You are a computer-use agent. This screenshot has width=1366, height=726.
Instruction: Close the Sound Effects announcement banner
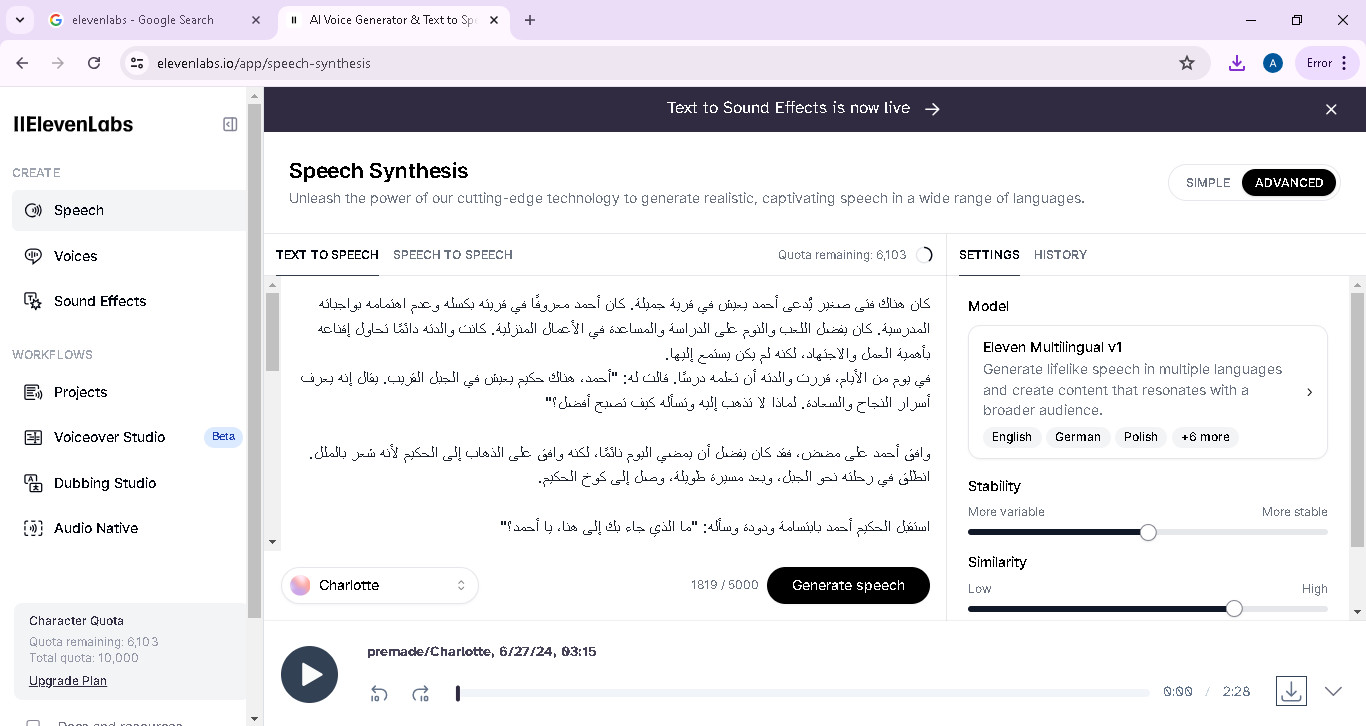click(1331, 109)
